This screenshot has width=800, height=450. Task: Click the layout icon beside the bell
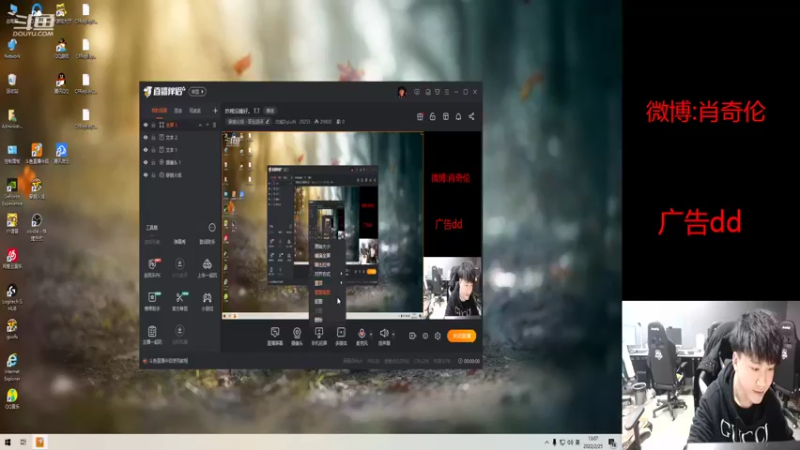pyautogui.click(x=445, y=116)
